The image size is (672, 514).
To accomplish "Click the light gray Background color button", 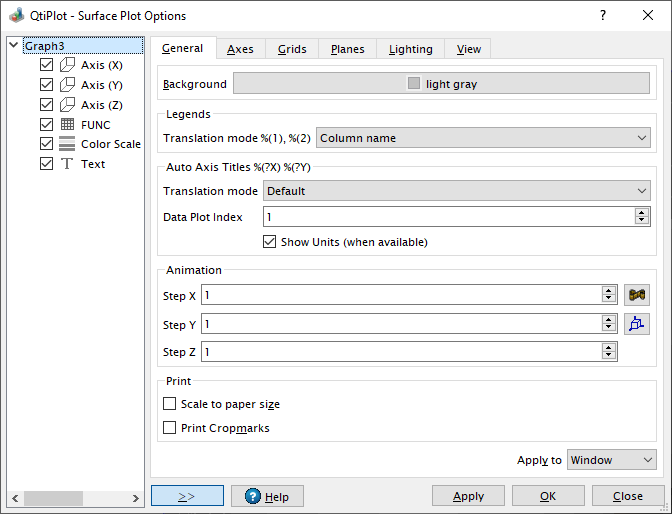I will 441,84.
